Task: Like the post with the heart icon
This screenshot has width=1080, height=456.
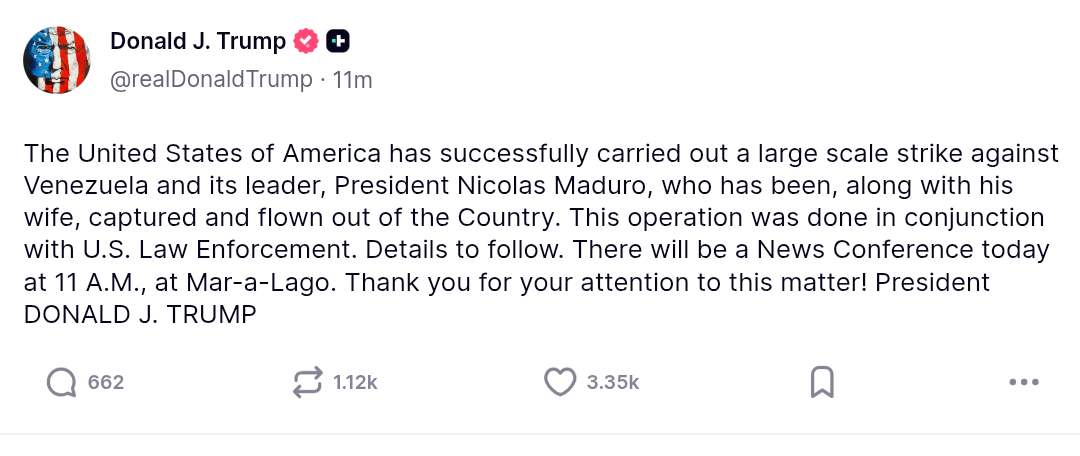Action: point(560,382)
